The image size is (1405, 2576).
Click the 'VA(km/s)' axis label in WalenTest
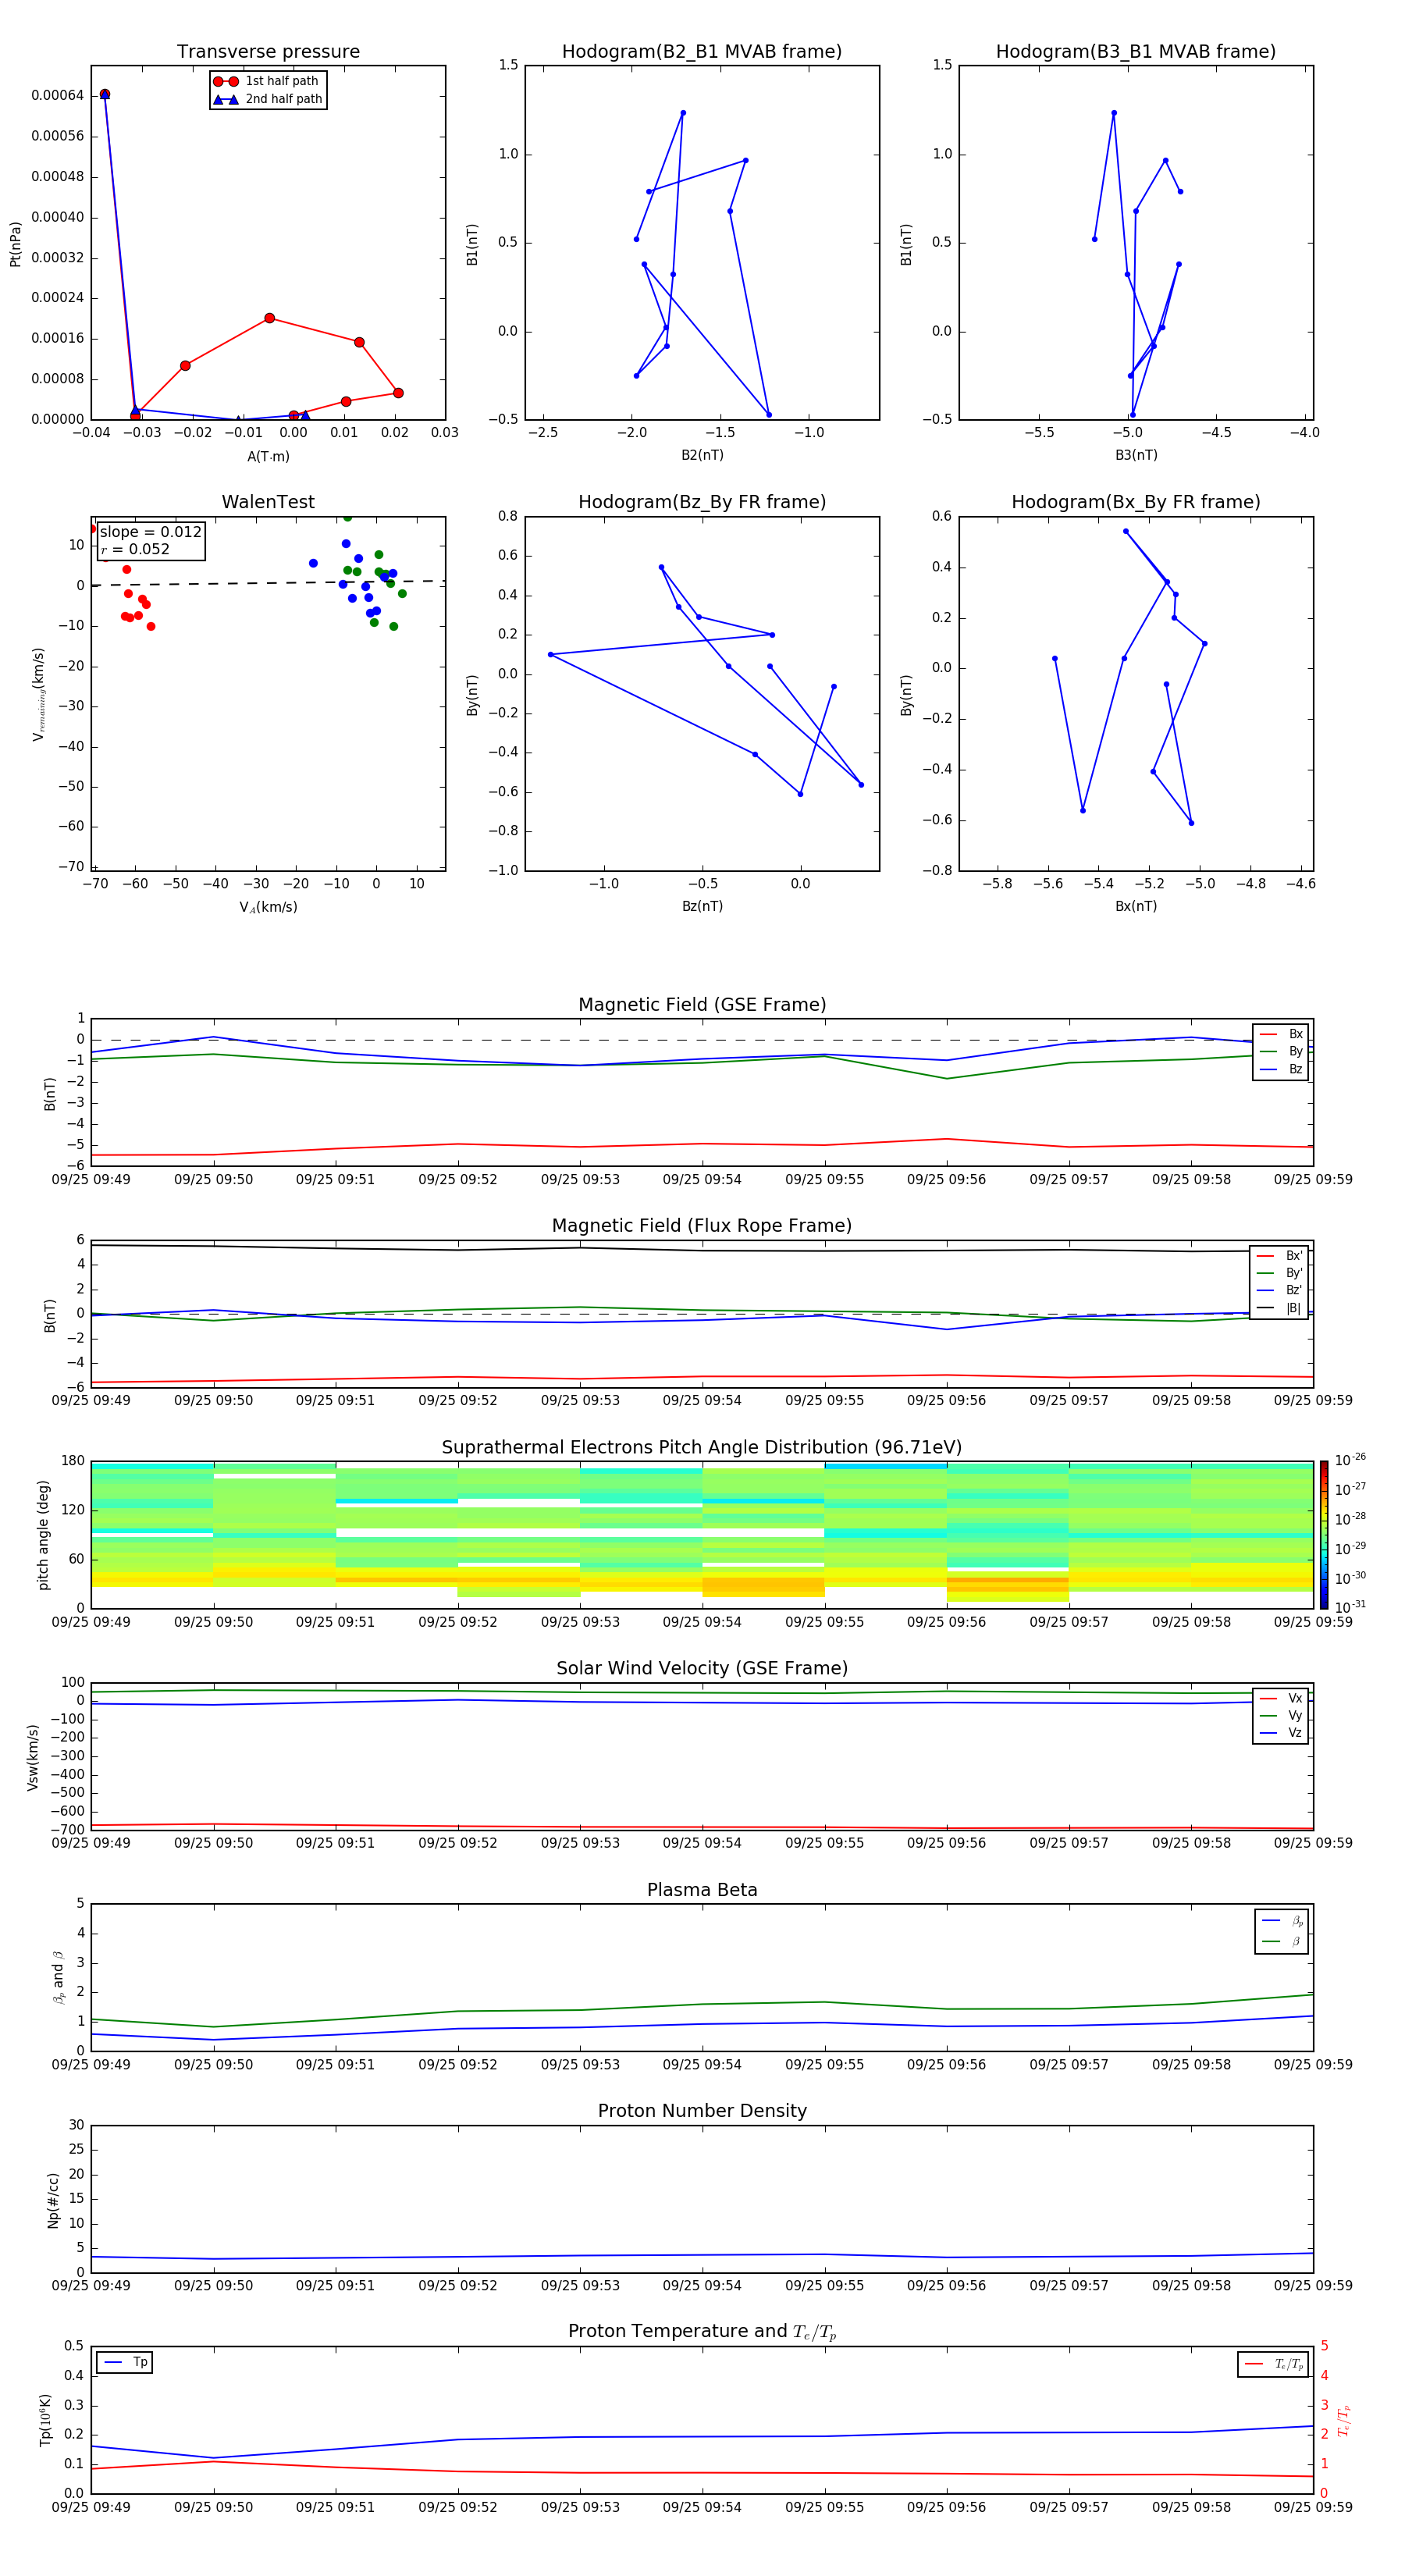(268, 907)
